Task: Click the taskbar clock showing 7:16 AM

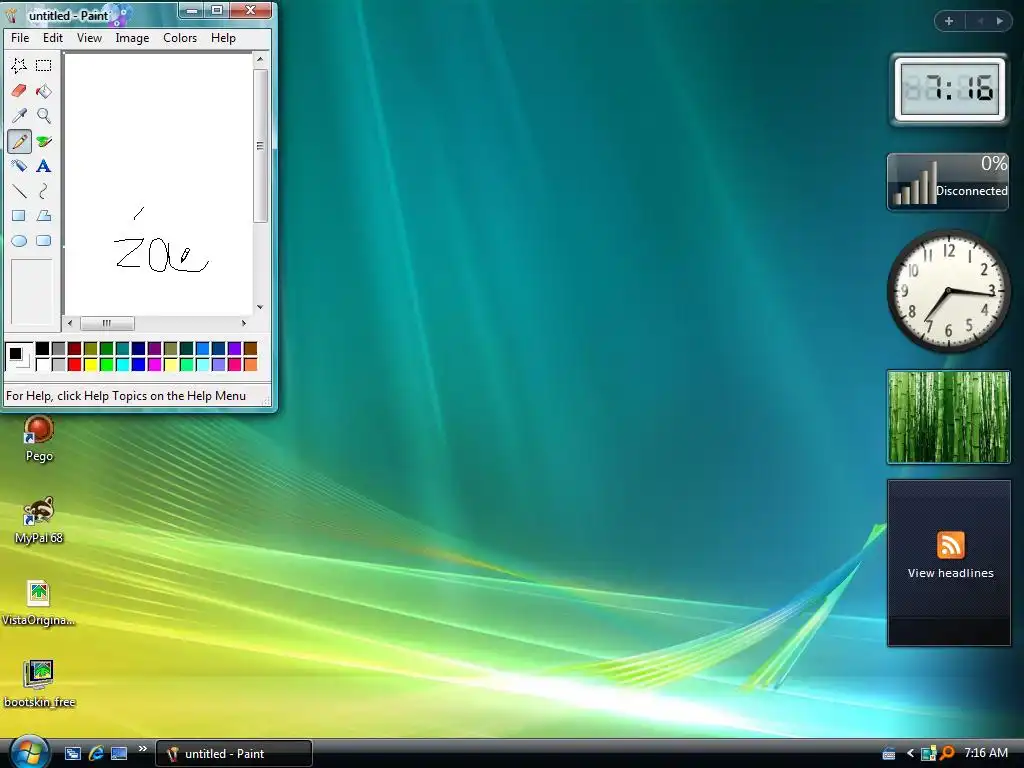Action: (985, 753)
